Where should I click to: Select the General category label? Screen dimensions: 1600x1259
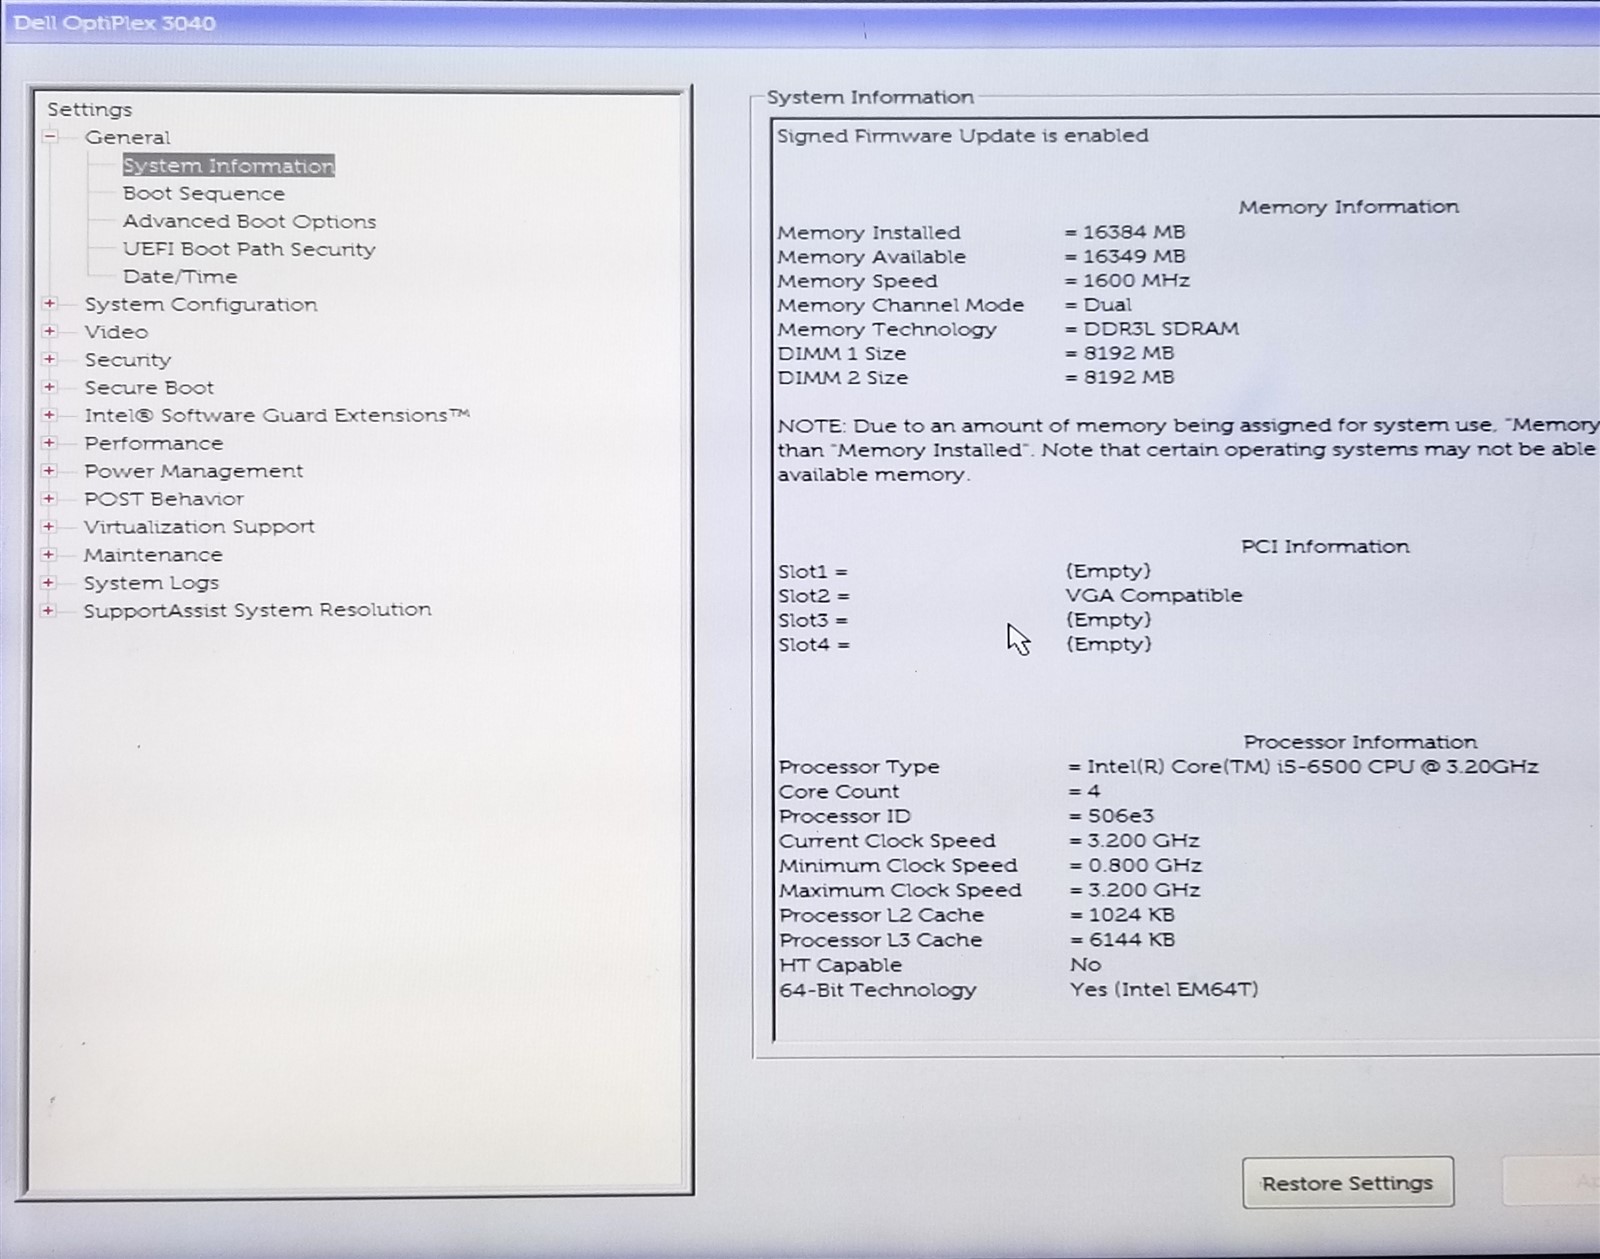pyautogui.click(x=127, y=137)
